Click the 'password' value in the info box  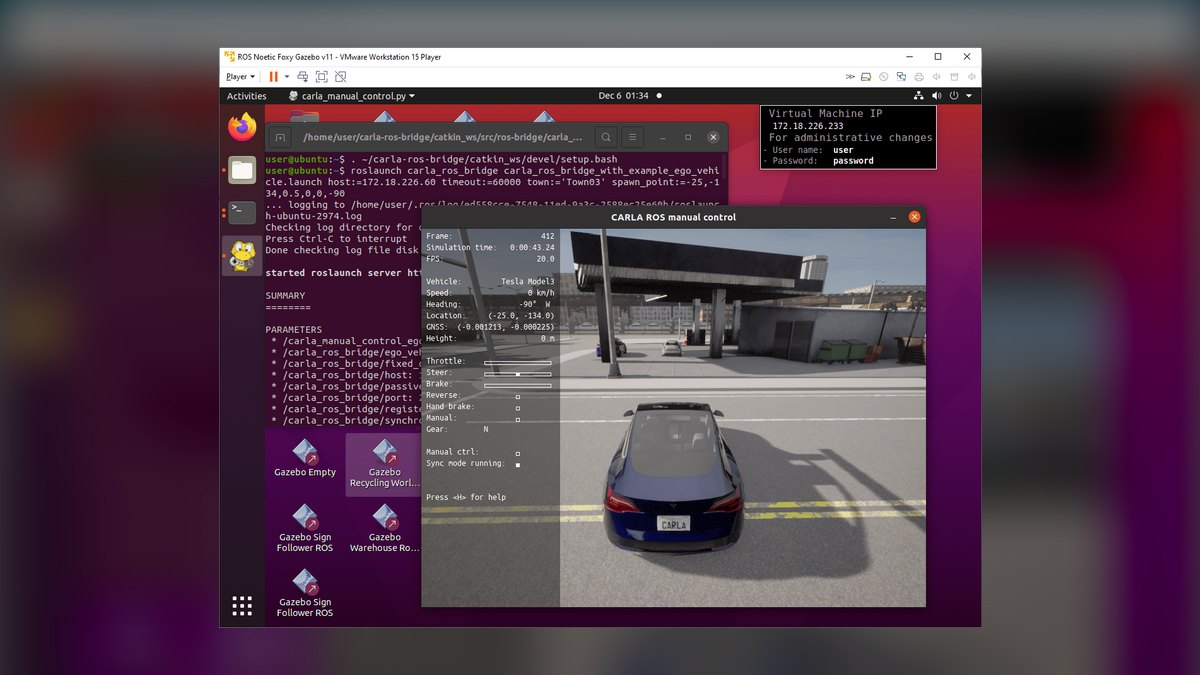pos(853,160)
